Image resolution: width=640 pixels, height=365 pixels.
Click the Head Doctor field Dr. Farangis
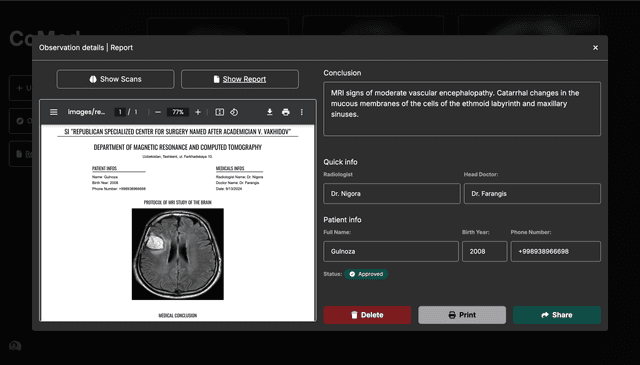(x=532, y=194)
